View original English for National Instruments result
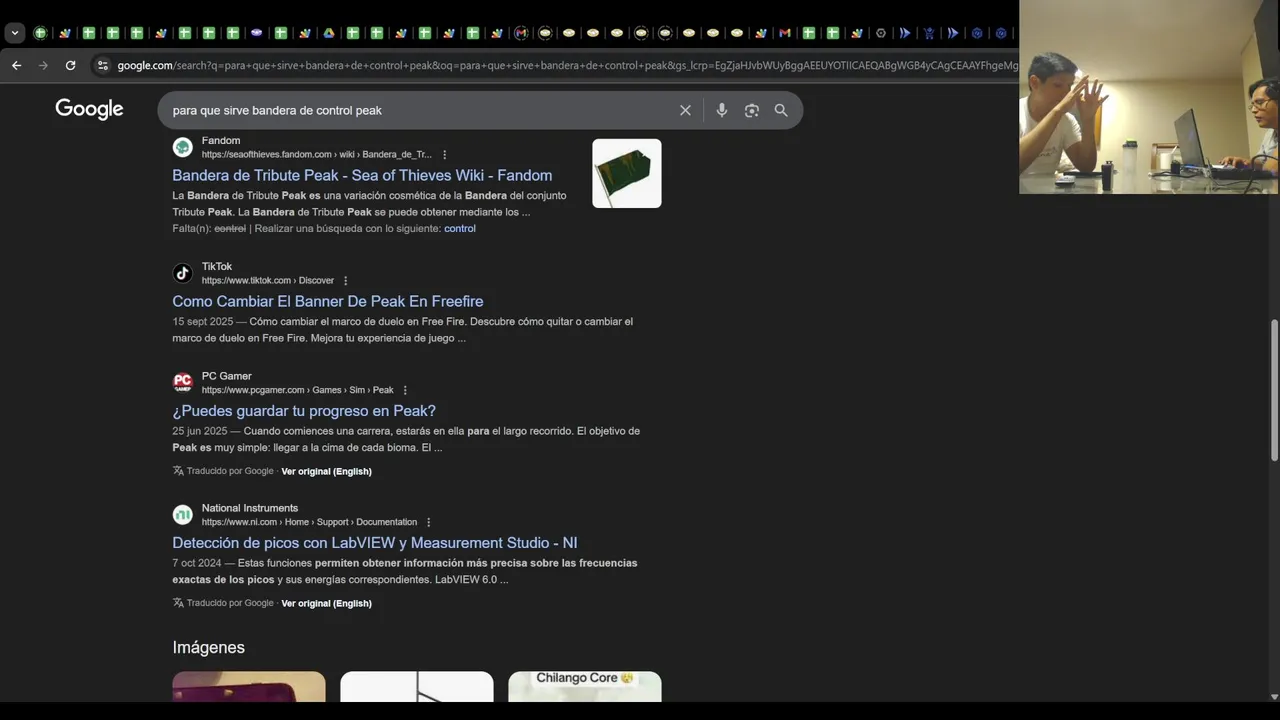 point(326,603)
